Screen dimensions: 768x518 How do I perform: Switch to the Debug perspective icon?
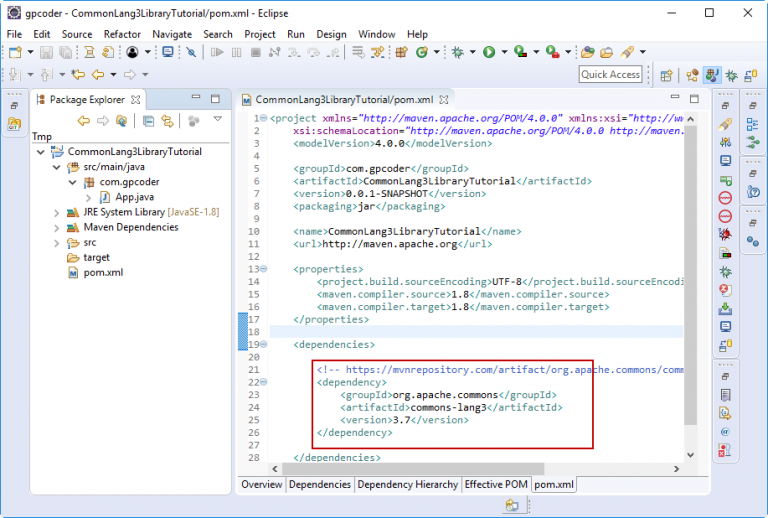[731, 75]
